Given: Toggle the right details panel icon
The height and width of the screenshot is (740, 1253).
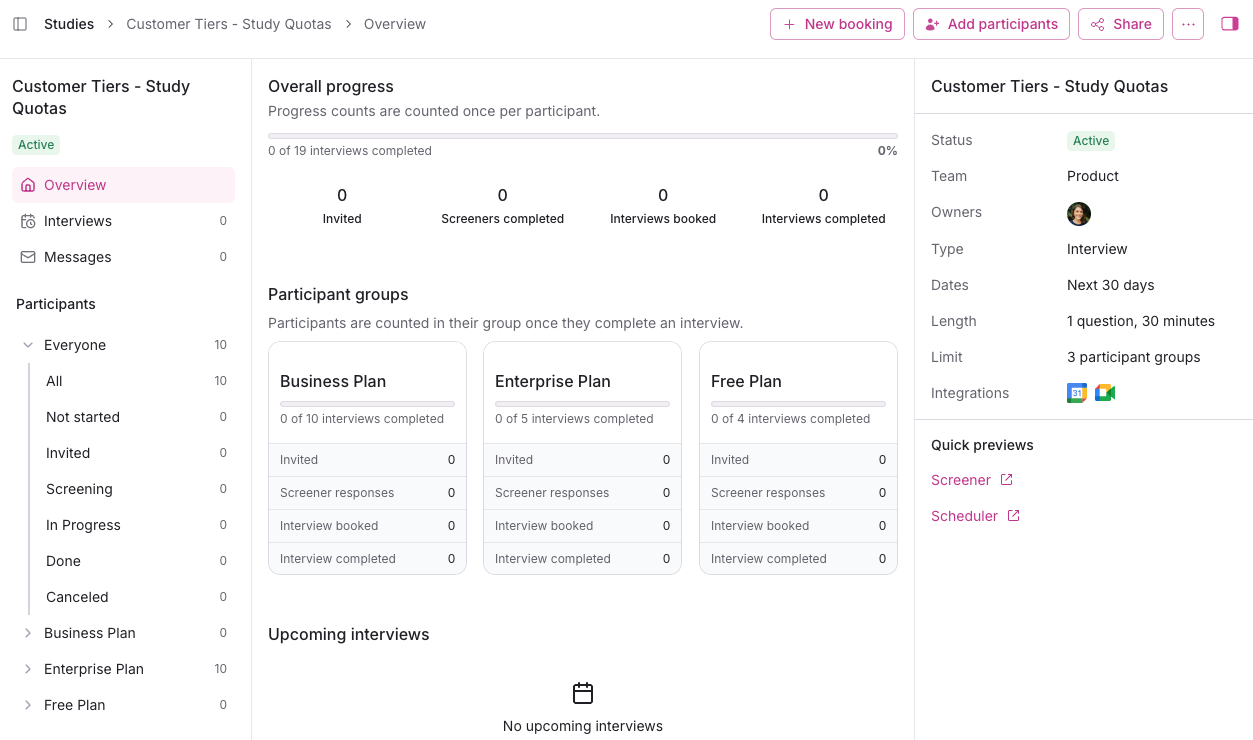Looking at the screenshot, I should 1230,24.
